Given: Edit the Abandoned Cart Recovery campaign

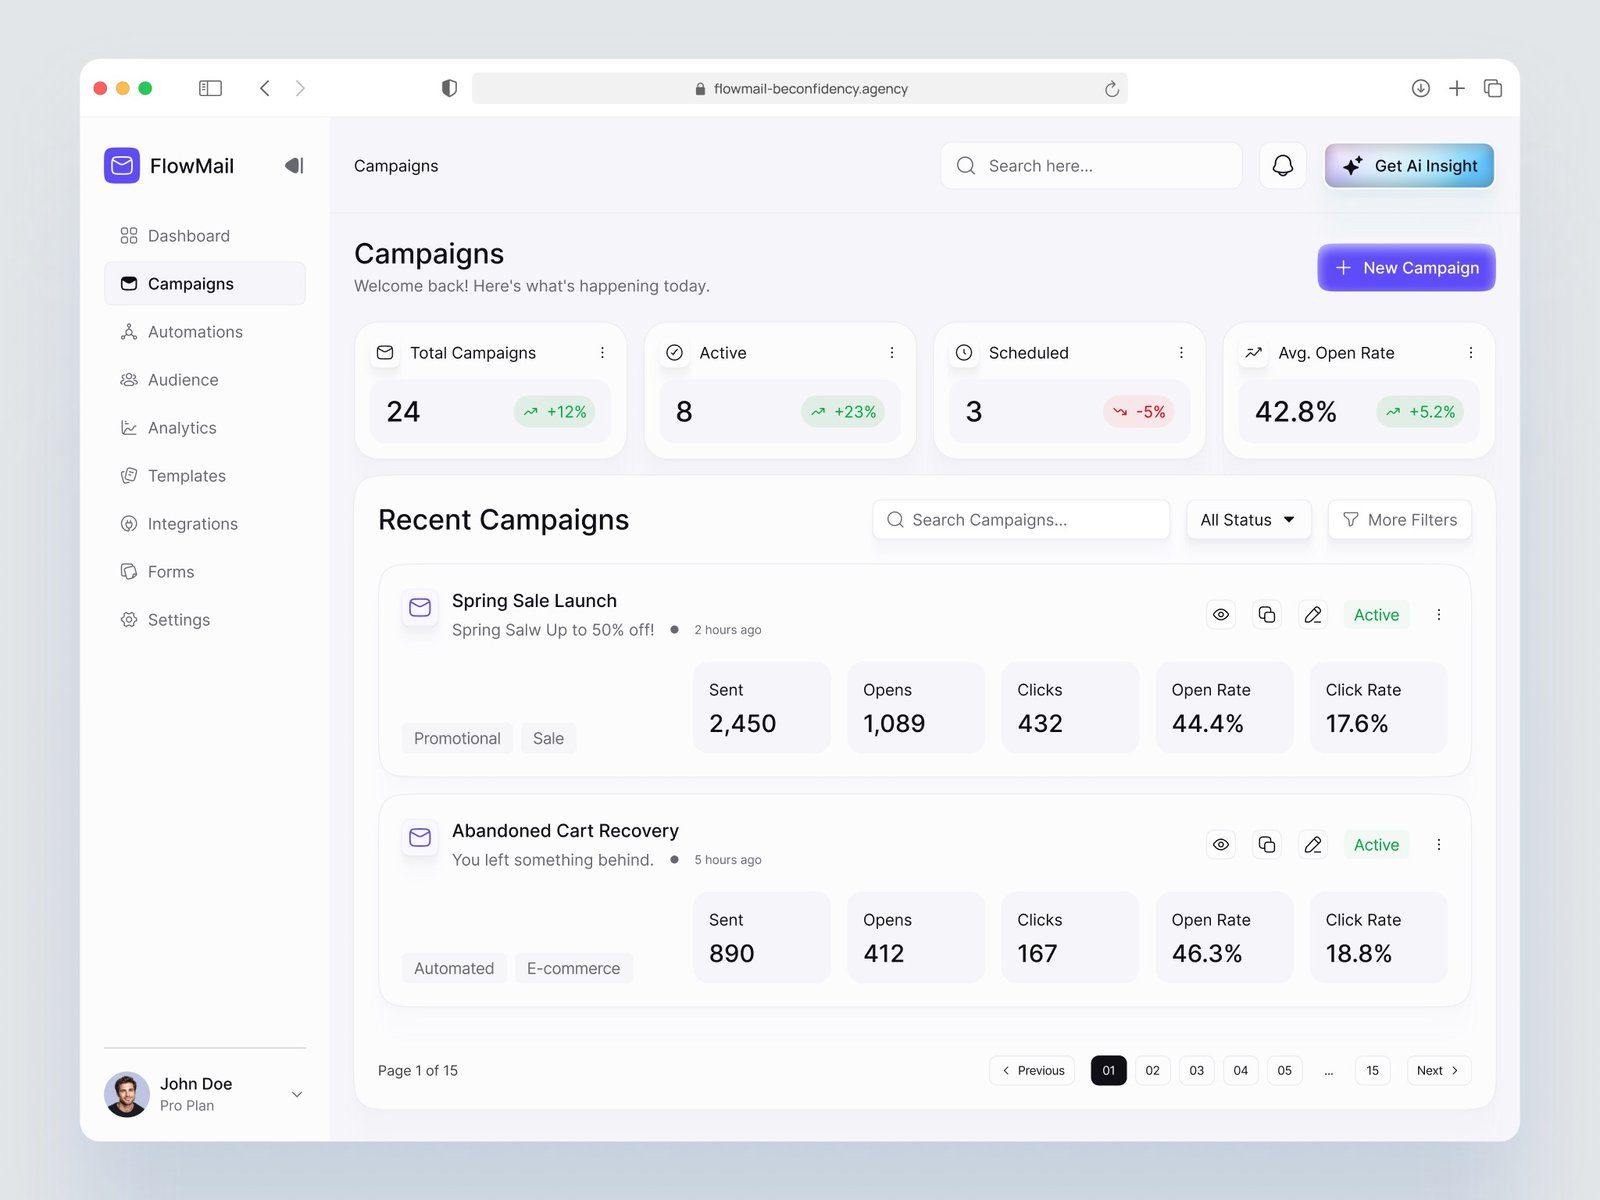Looking at the screenshot, I should 1313,845.
